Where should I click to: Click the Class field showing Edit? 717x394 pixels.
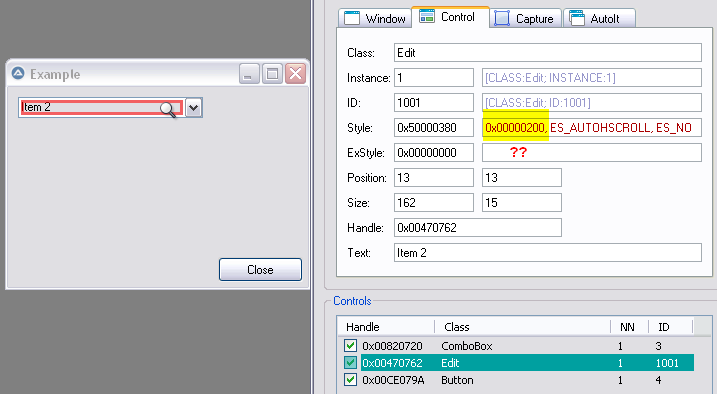coord(548,53)
